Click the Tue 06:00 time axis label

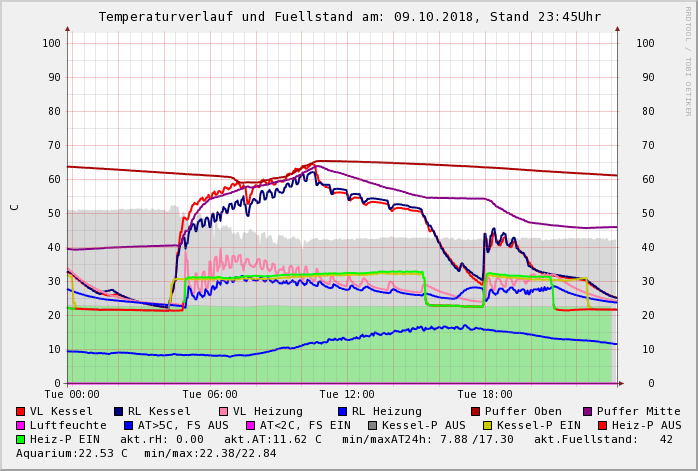click(210, 395)
